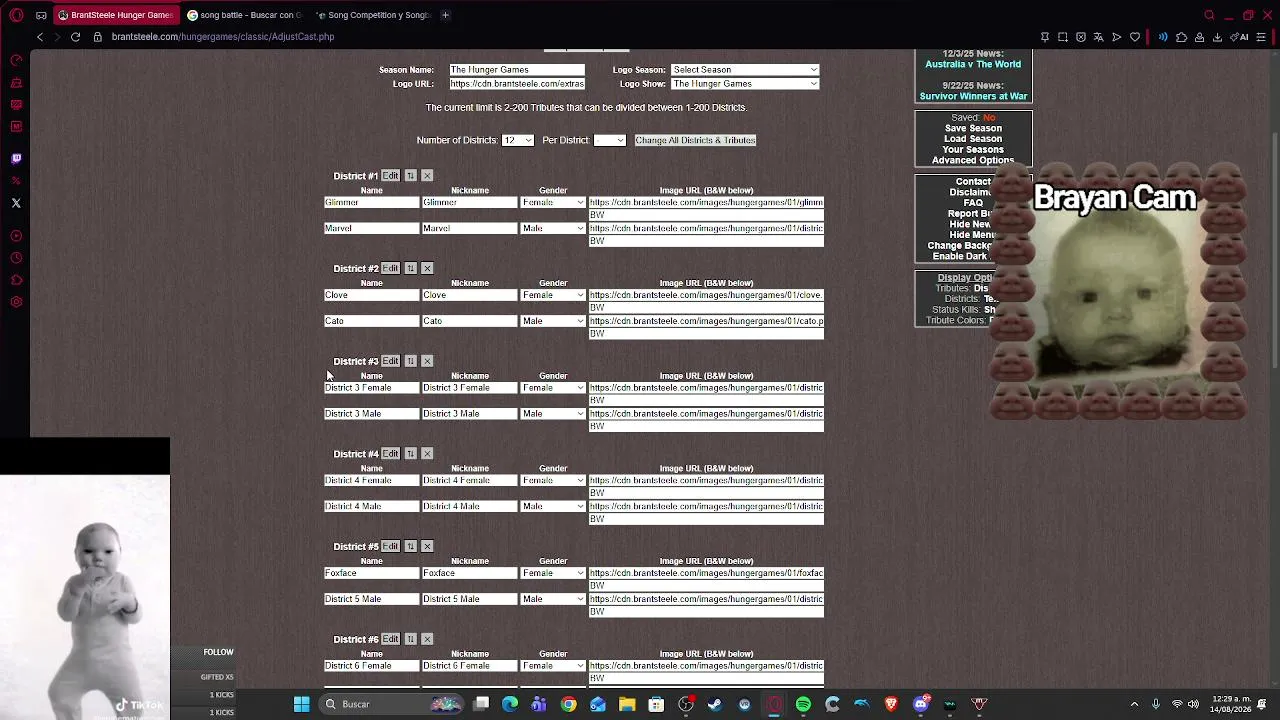This screenshot has height=720, width=1280.
Task: Click the District 3 Male name field
Action: tap(371, 414)
